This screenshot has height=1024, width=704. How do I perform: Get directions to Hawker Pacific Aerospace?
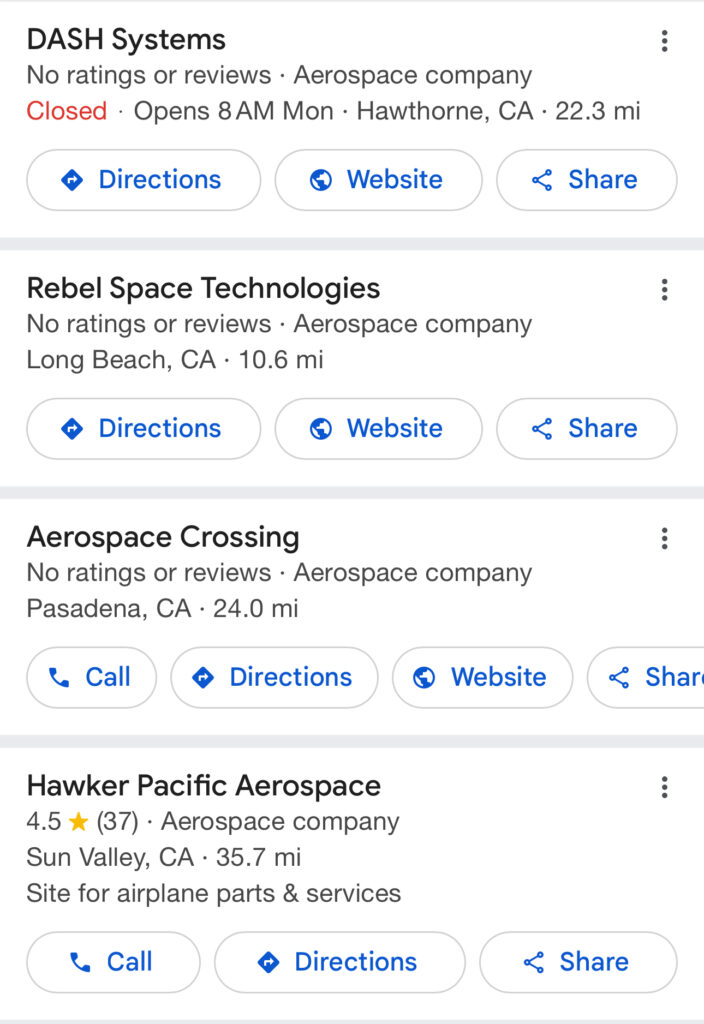(x=340, y=962)
